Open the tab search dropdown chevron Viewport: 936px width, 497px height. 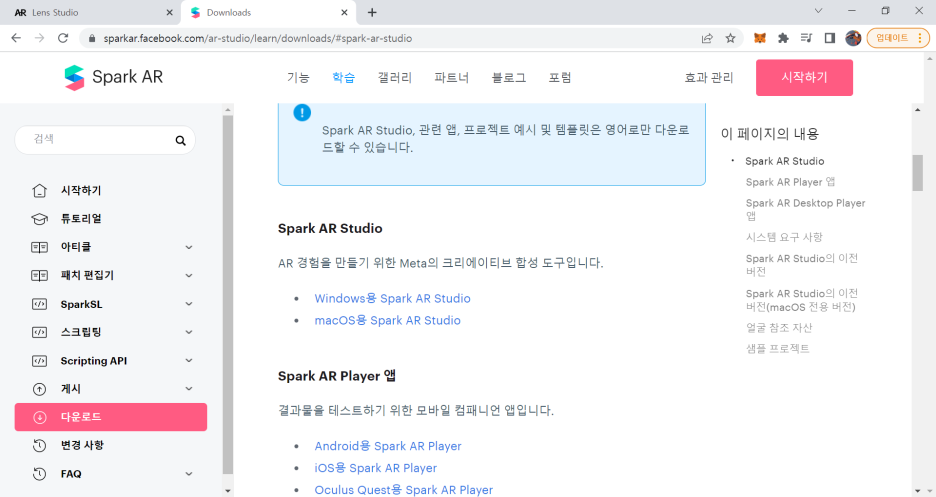[x=818, y=11]
